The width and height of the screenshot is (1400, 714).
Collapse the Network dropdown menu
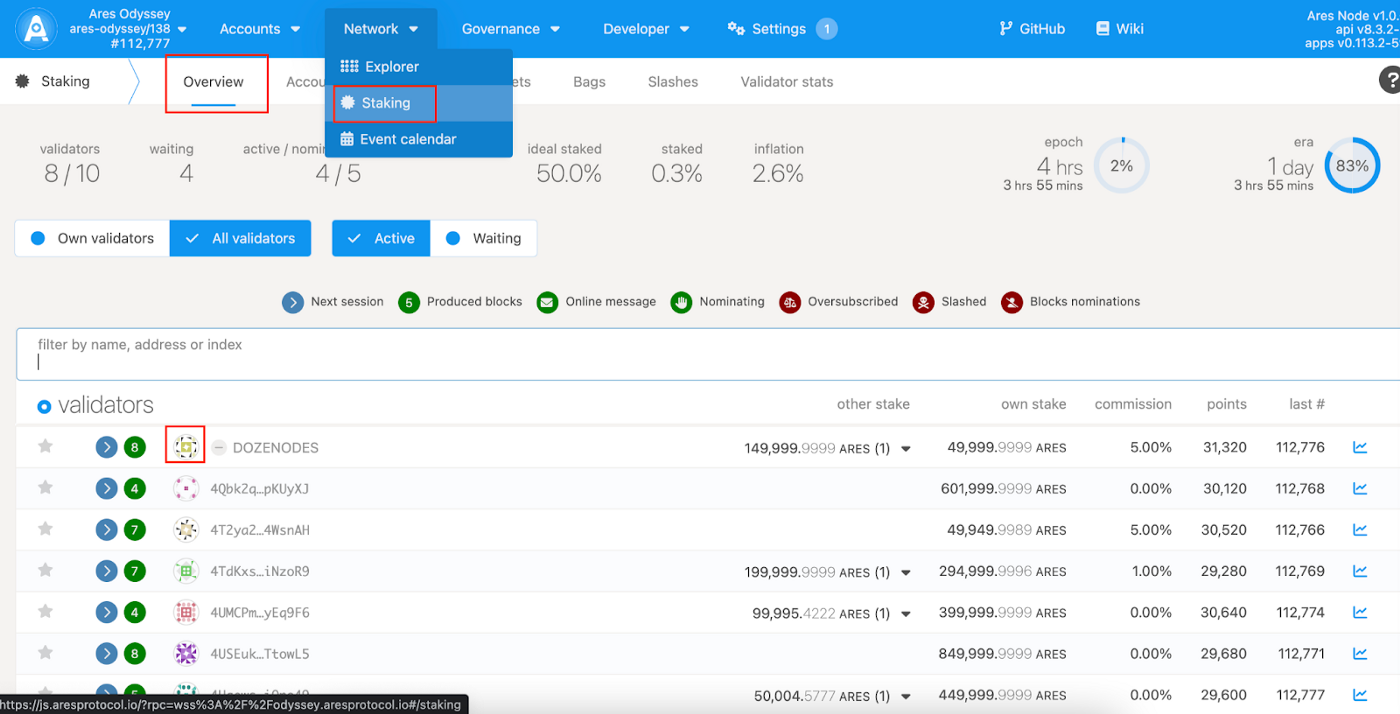pos(381,29)
